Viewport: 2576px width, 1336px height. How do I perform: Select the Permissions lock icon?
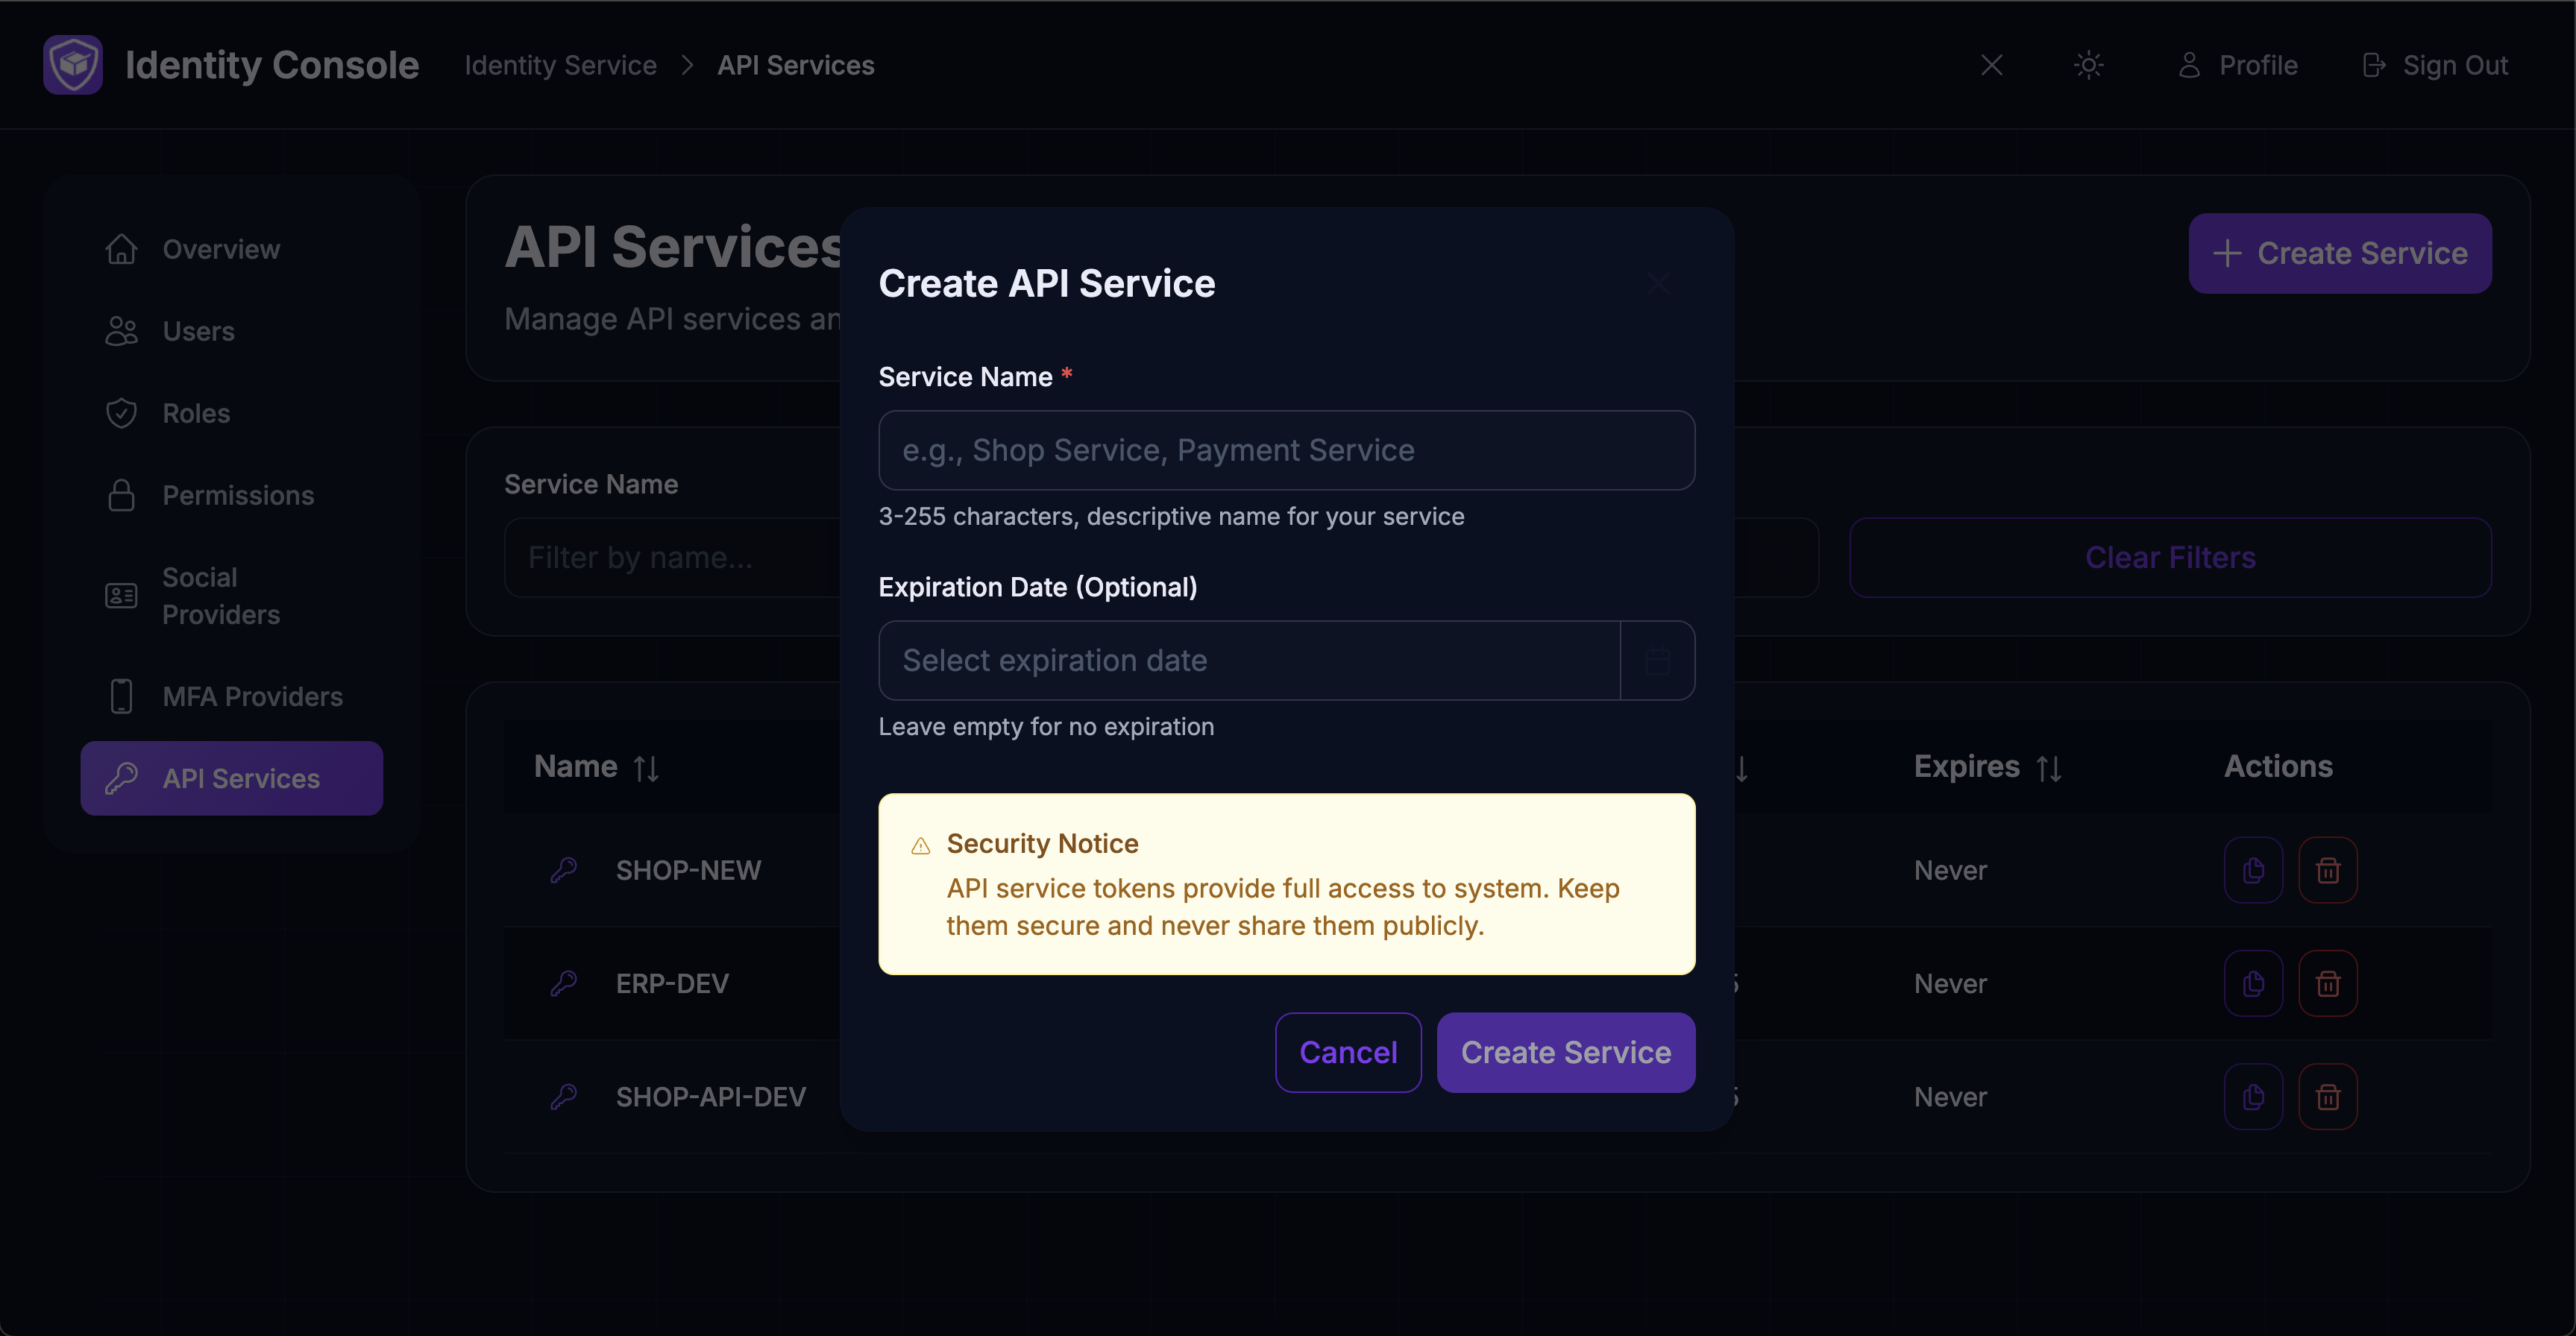click(x=121, y=495)
